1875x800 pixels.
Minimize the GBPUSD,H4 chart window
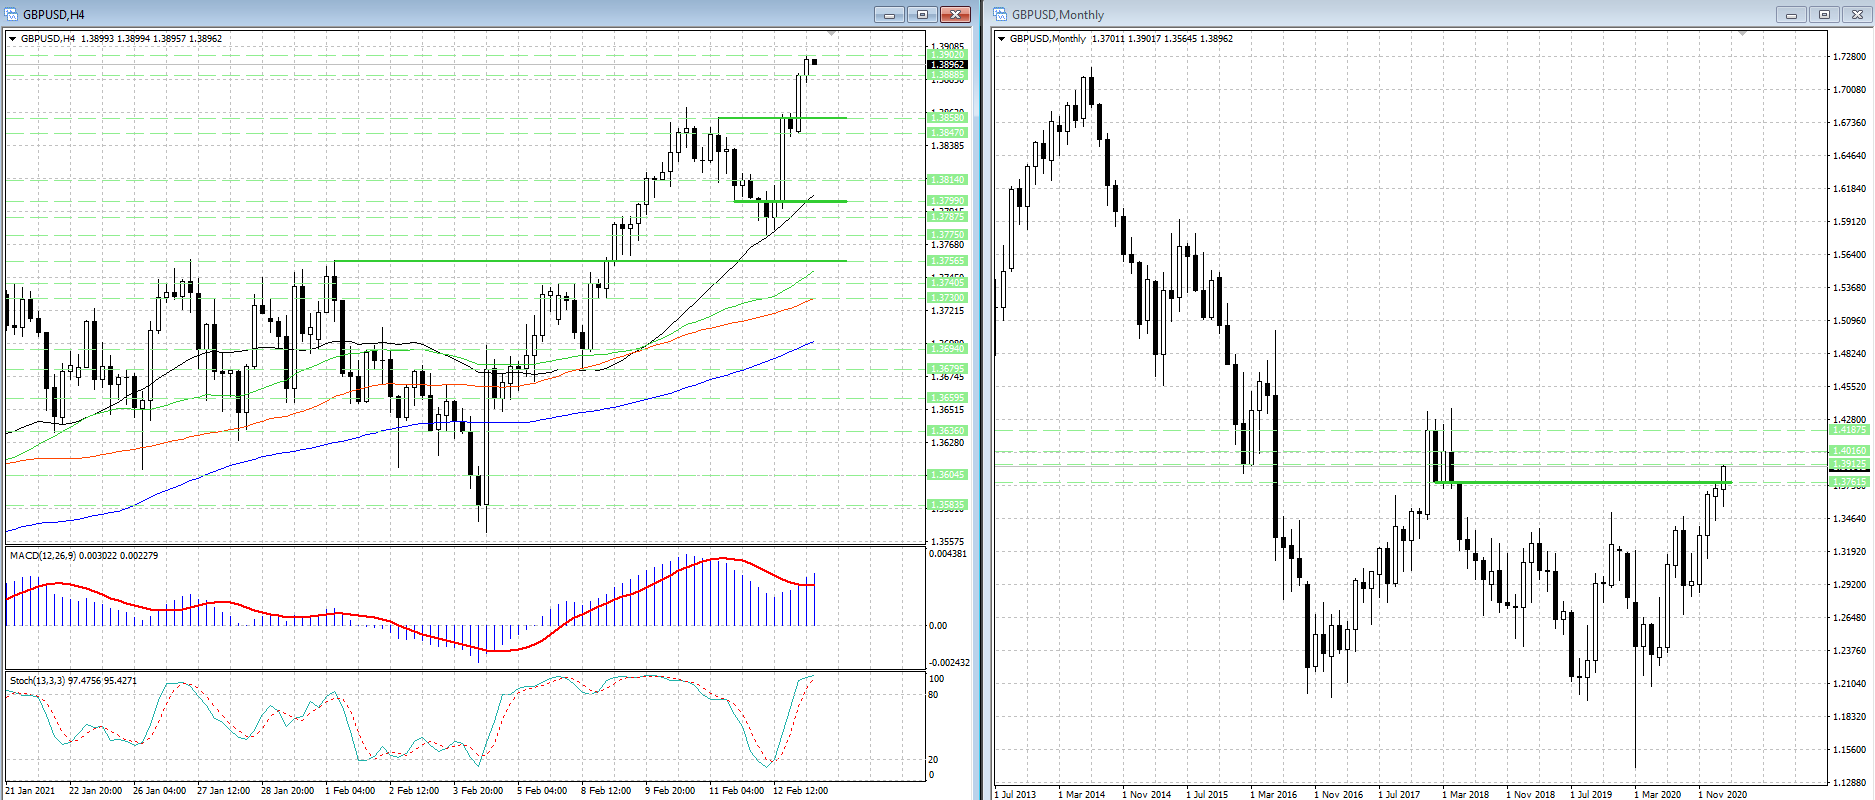[889, 14]
